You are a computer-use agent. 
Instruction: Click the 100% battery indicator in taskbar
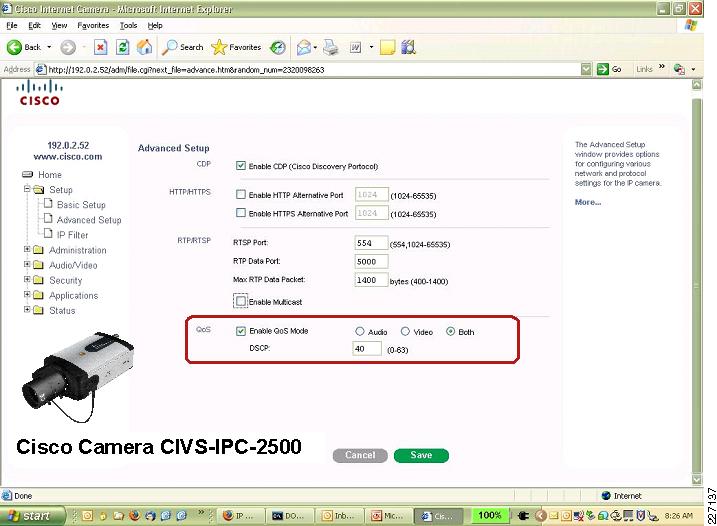[490, 515]
